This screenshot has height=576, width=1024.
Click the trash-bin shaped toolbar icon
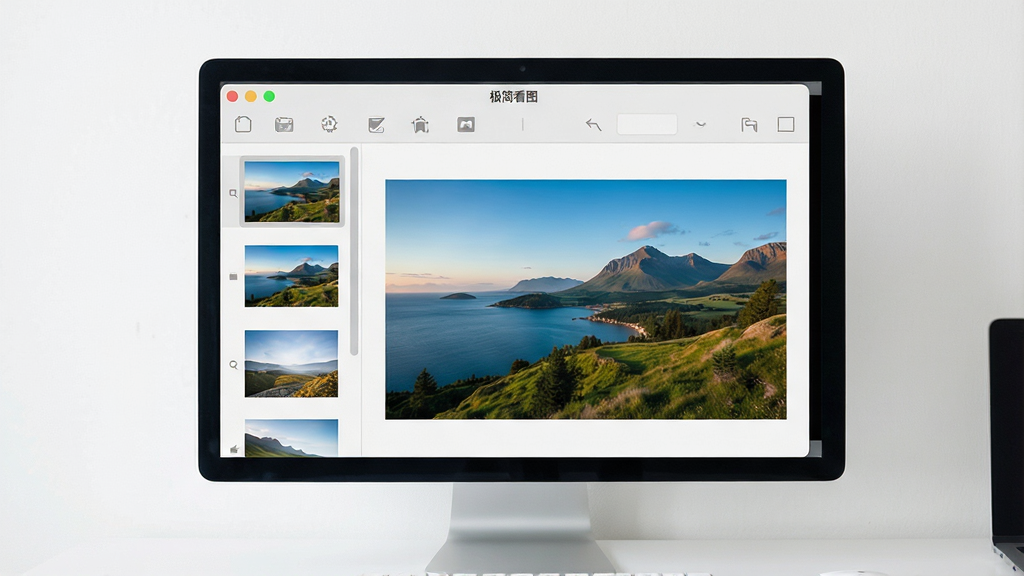coord(420,125)
